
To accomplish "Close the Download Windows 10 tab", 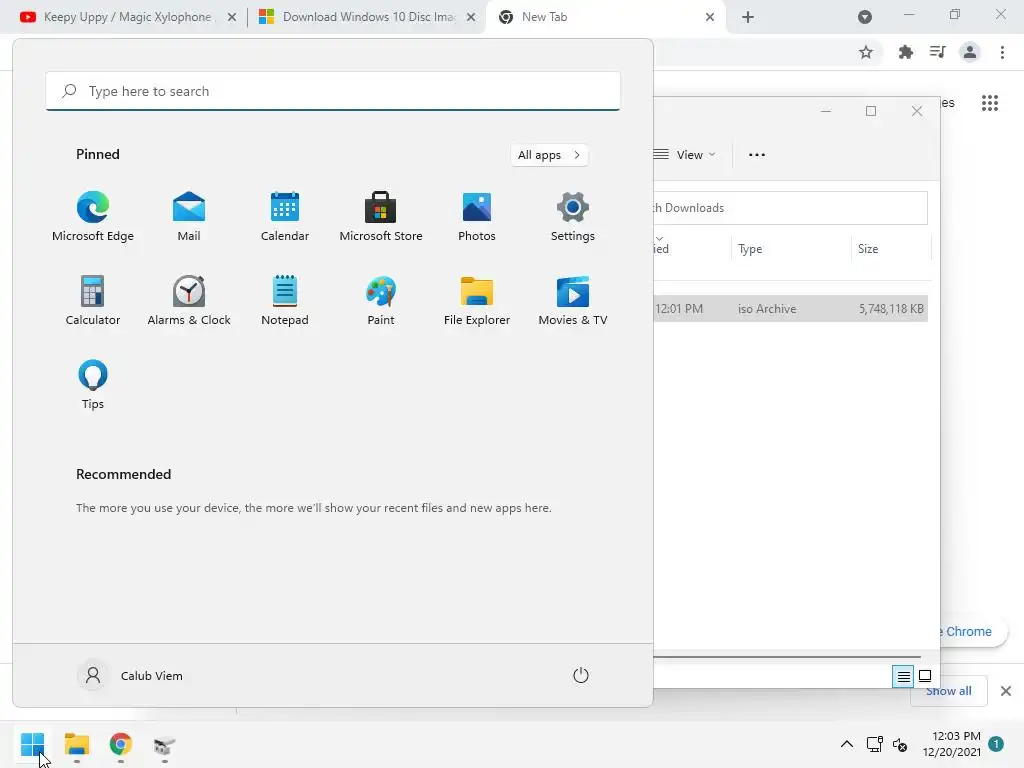I will coord(471,18).
